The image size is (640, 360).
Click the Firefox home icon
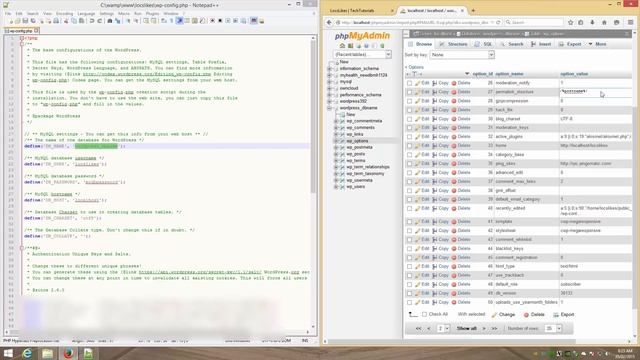(604, 22)
